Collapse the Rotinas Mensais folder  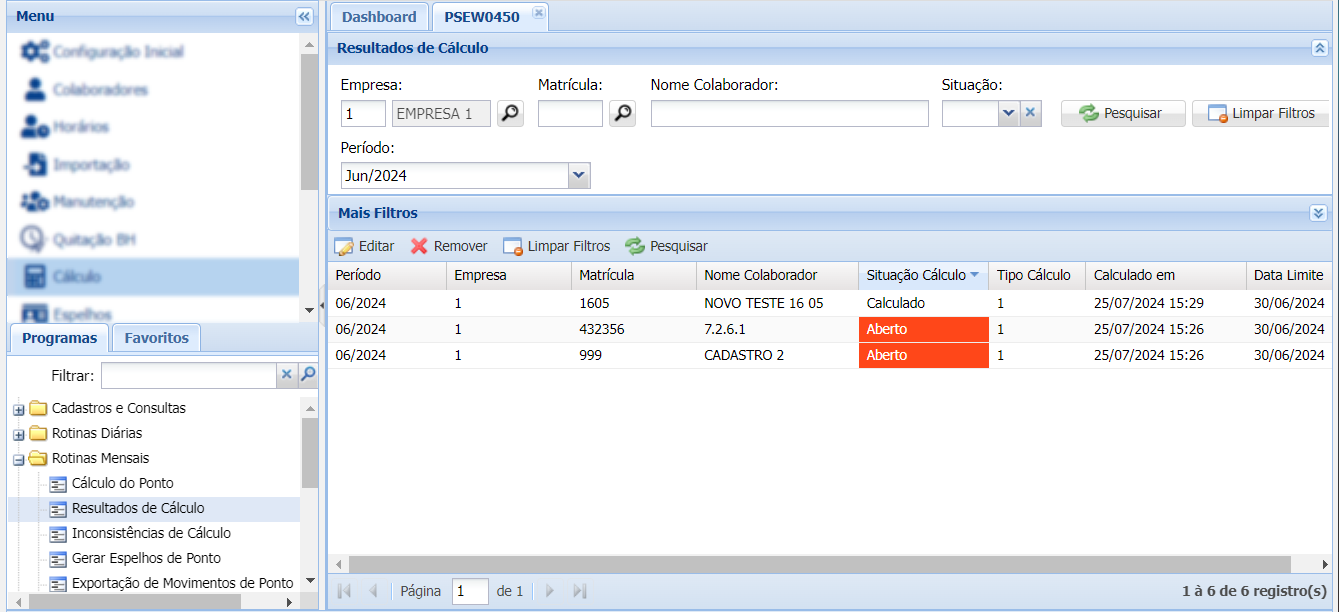pyautogui.click(x=18, y=459)
